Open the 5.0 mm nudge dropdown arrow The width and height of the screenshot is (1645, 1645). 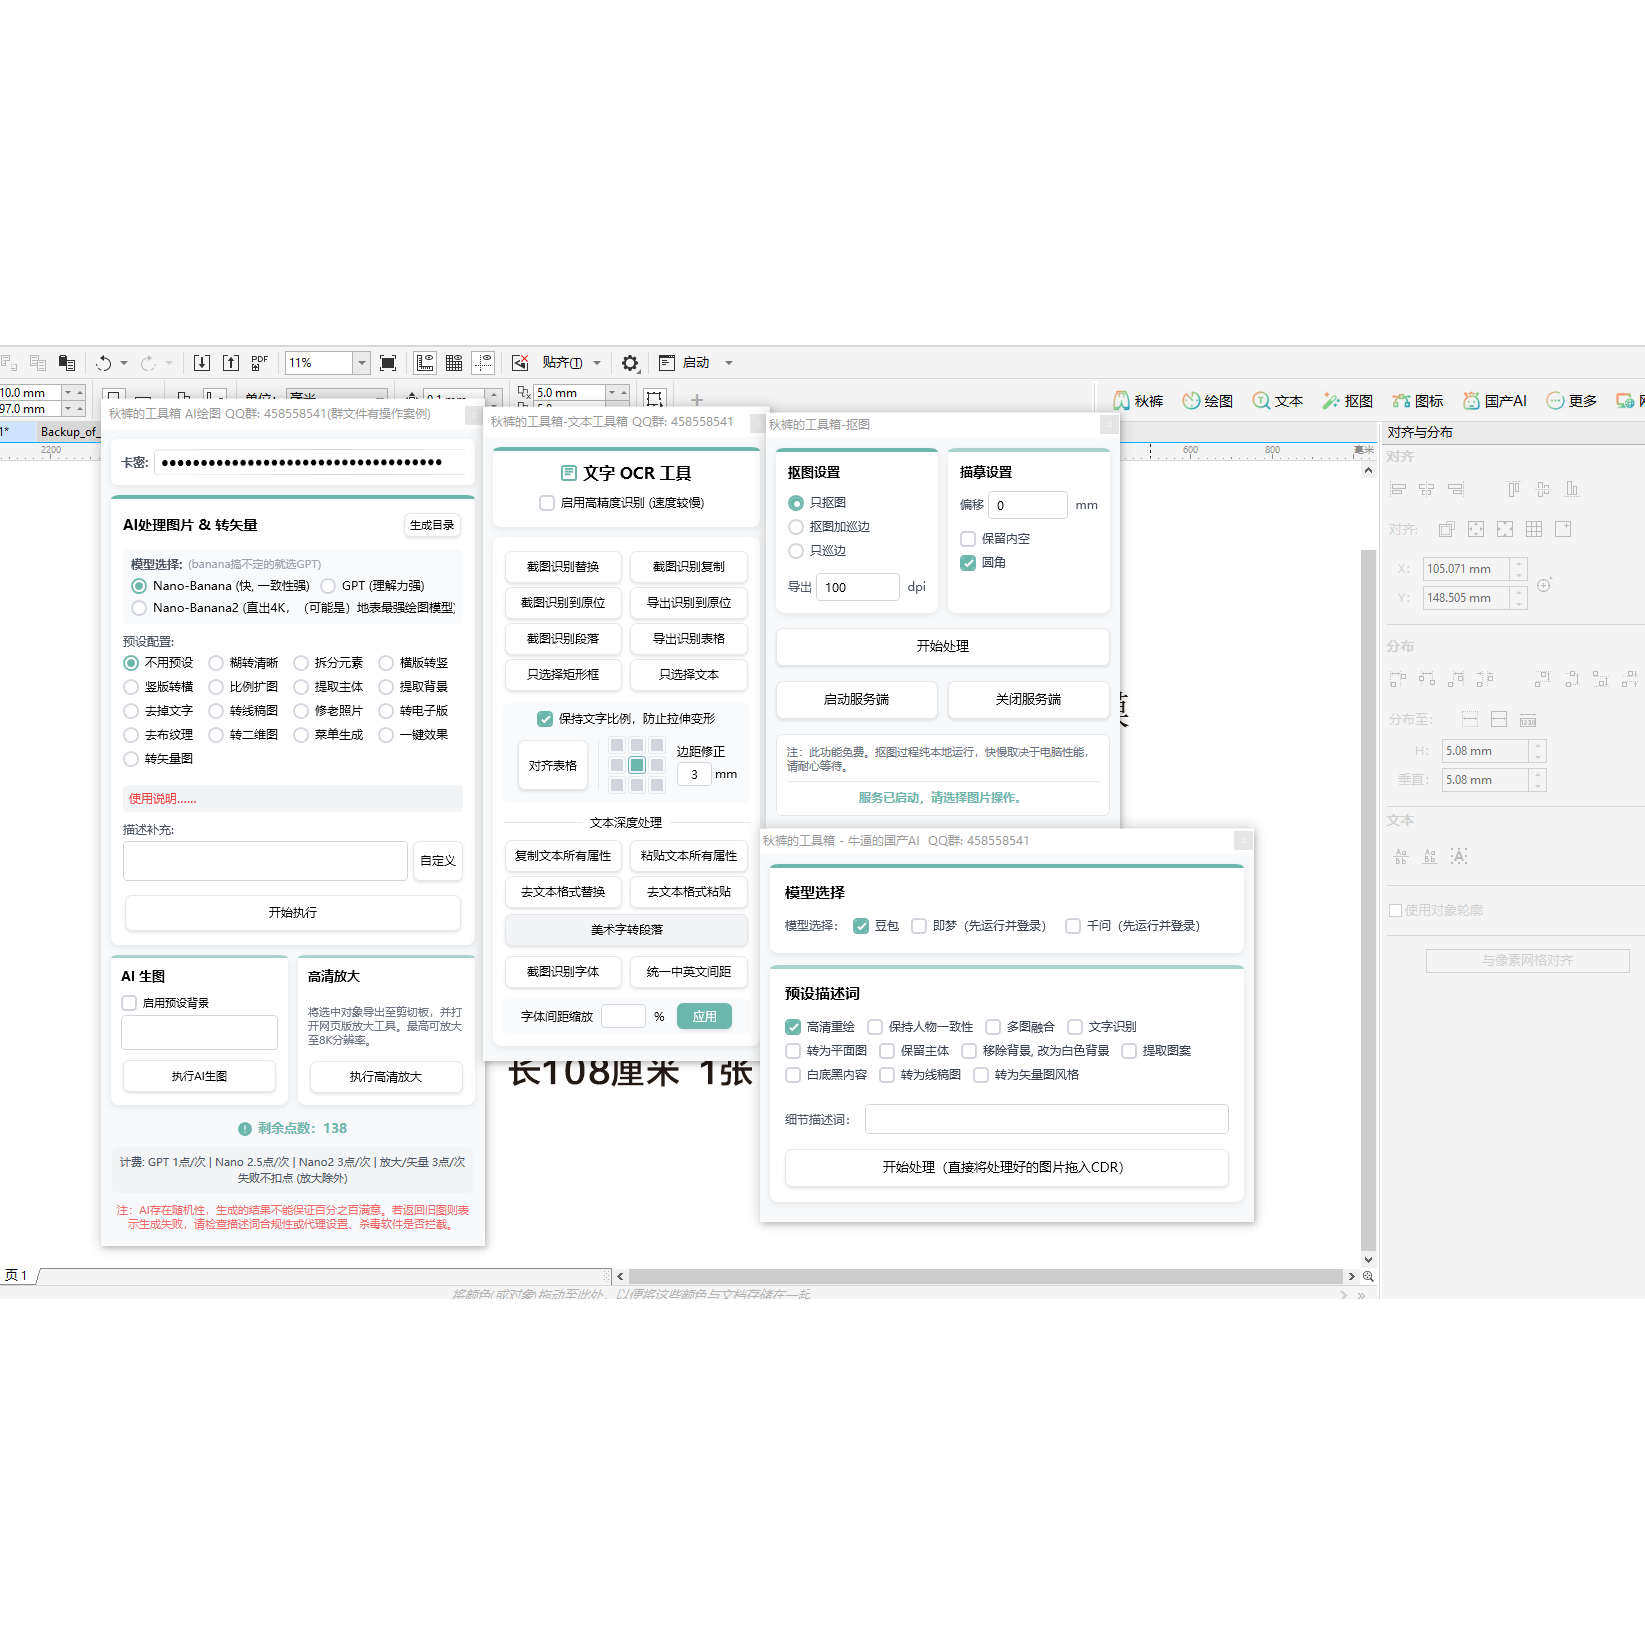pyautogui.click(x=613, y=393)
